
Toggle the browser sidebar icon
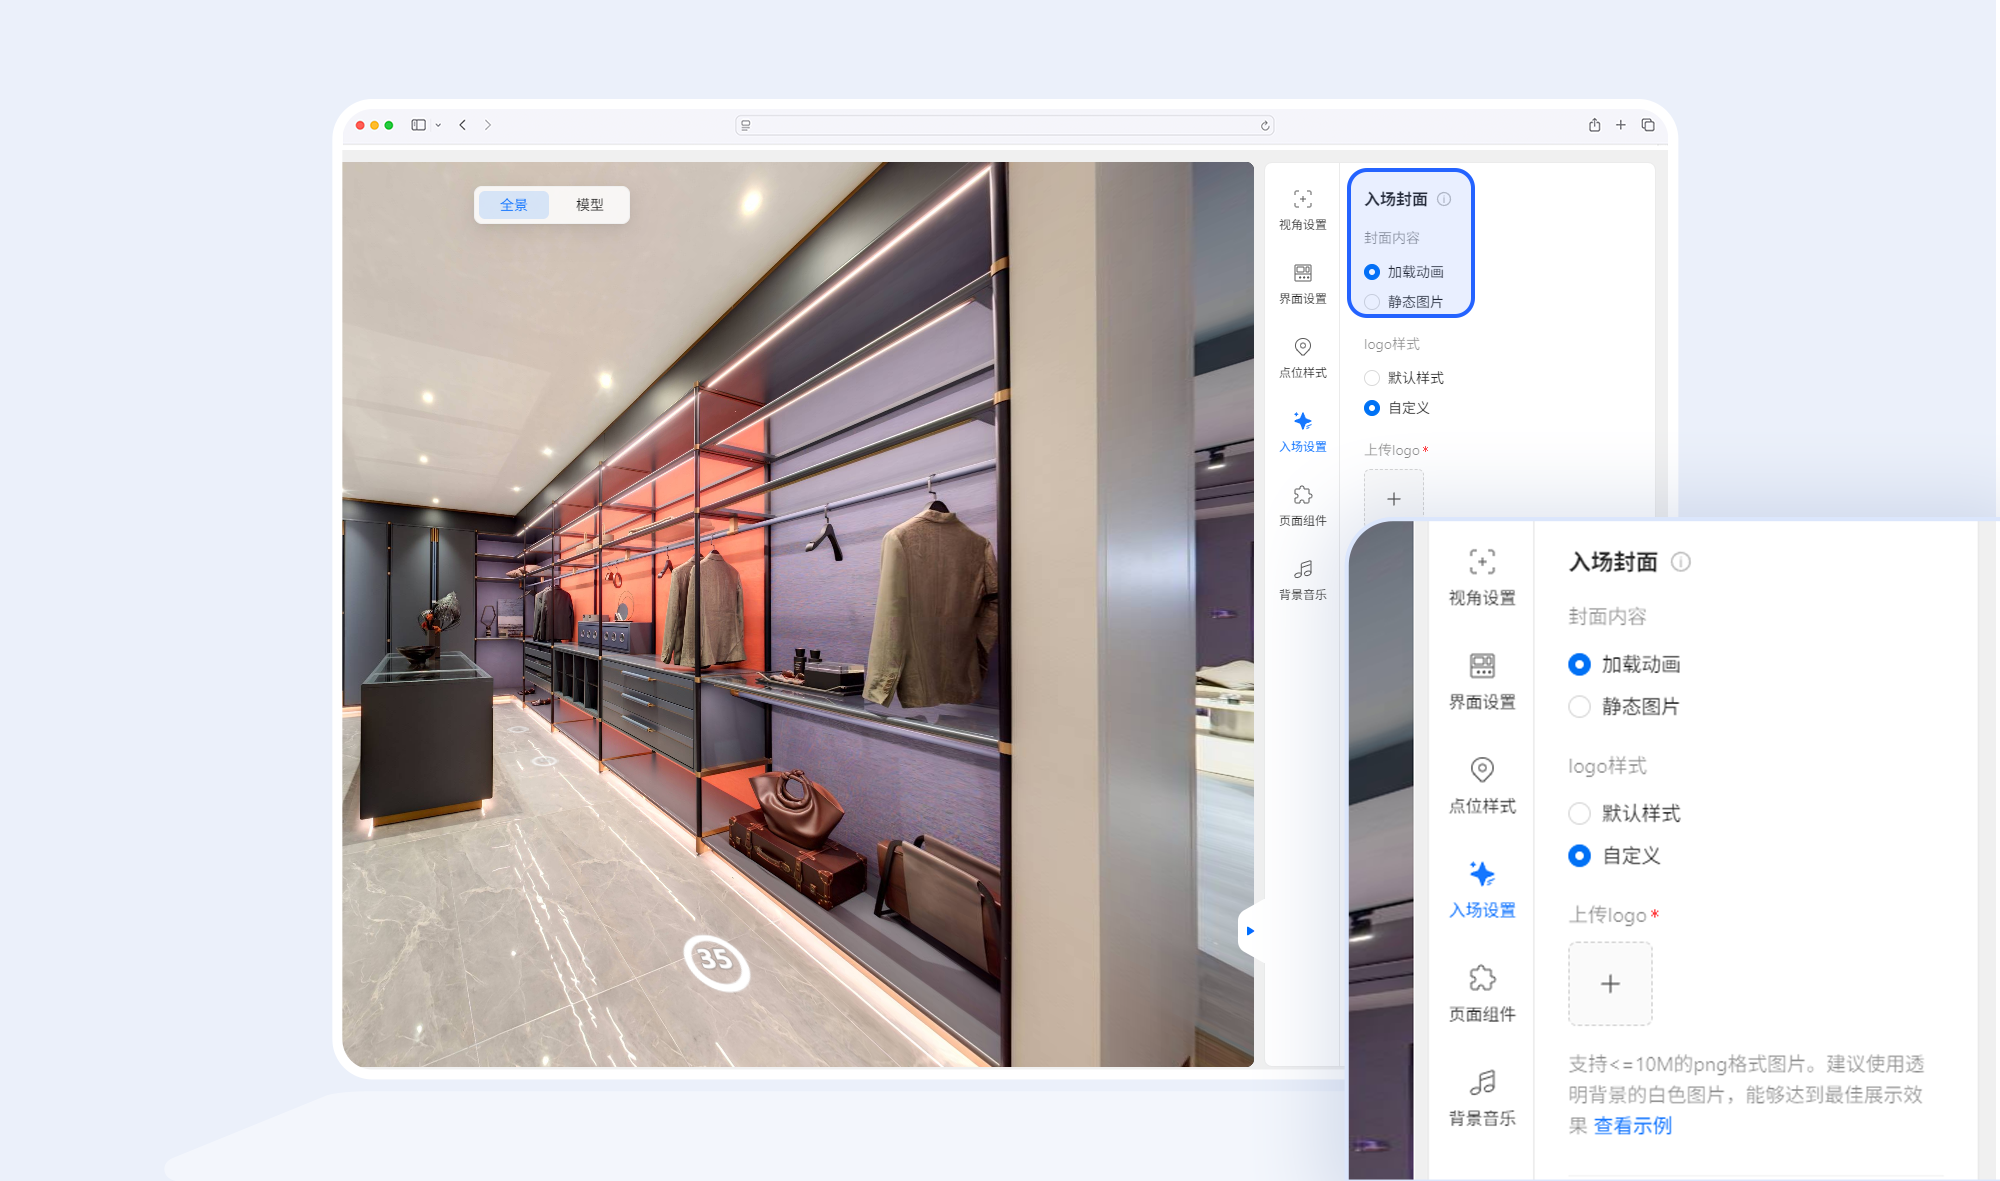pyautogui.click(x=419, y=125)
